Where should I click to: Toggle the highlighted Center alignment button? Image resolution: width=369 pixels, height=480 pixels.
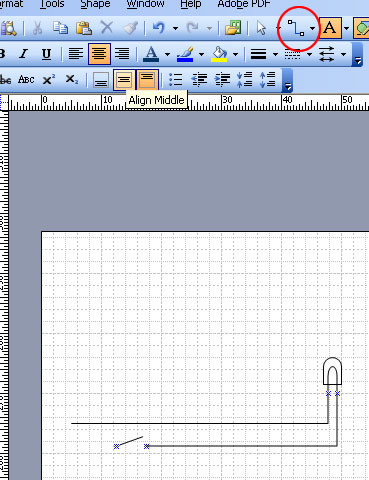coord(99,54)
